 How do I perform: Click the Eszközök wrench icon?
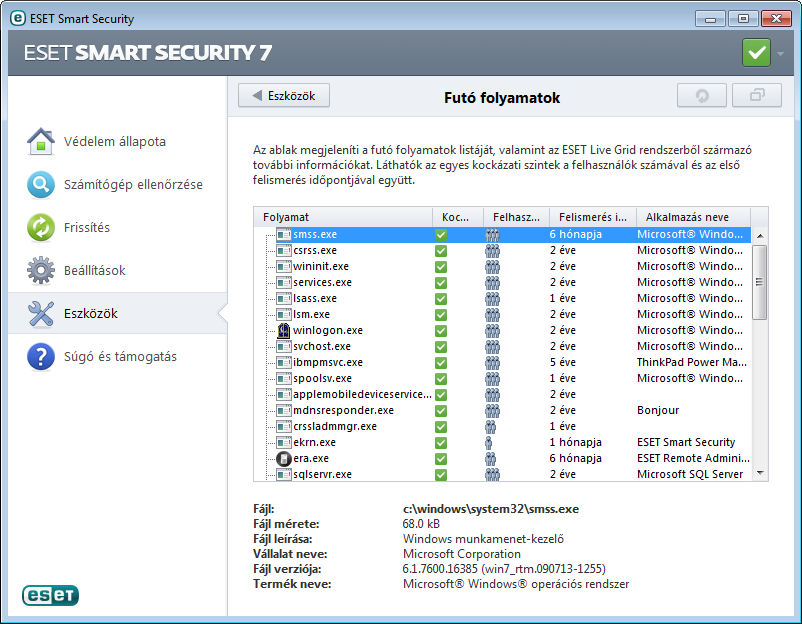coord(40,313)
